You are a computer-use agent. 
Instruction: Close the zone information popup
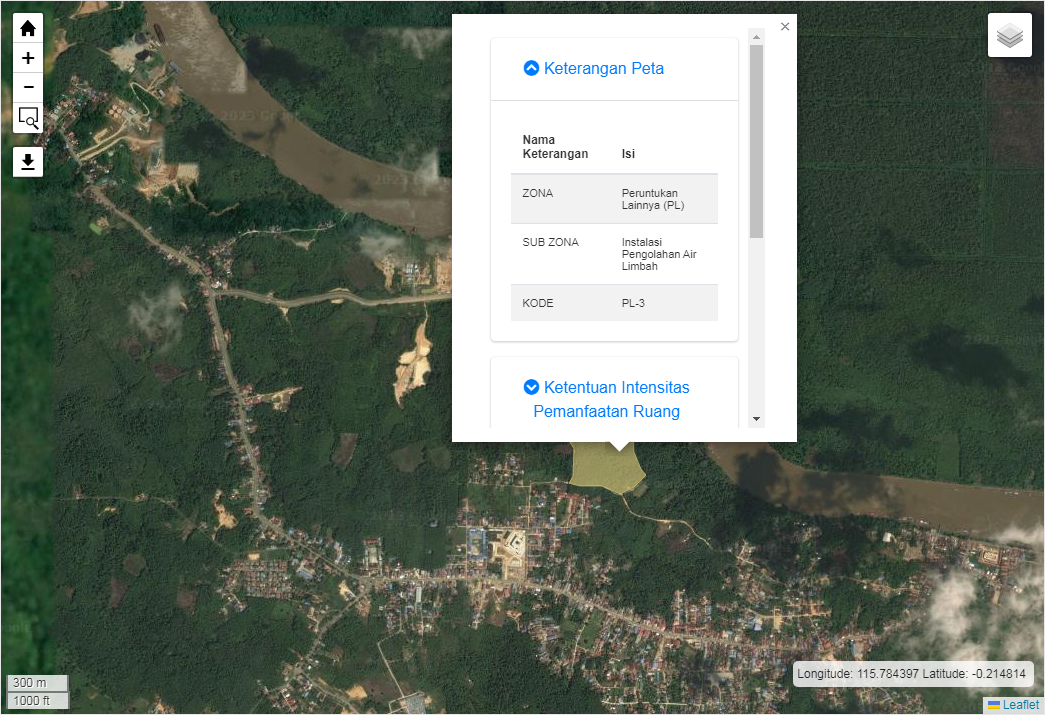click(785, 27)
